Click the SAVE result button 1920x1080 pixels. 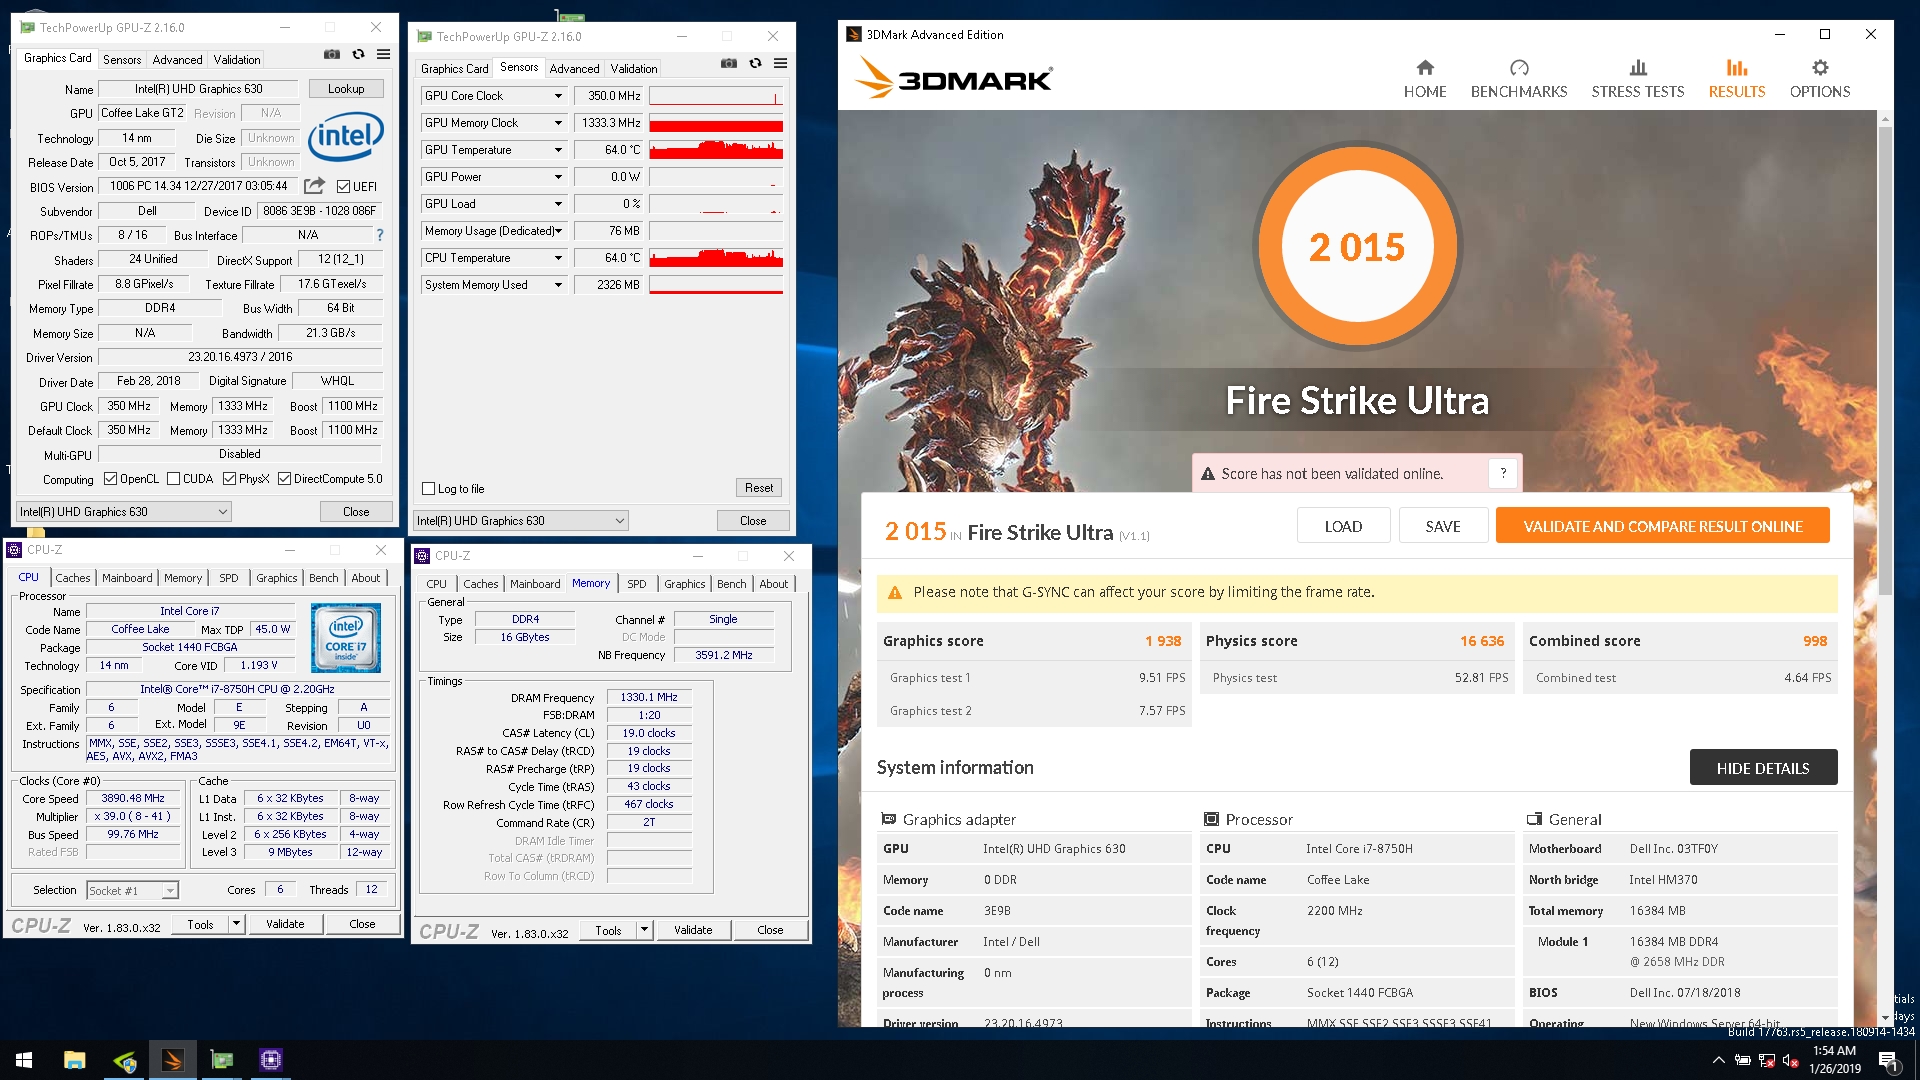coord(1443,526)
